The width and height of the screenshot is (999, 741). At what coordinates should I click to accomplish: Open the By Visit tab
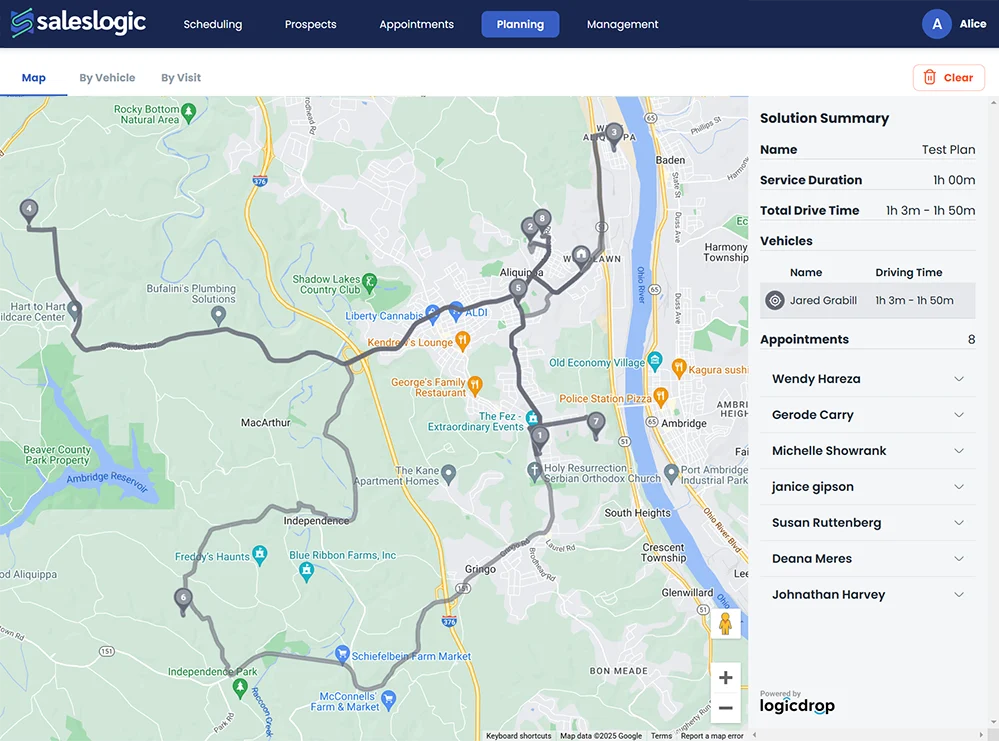click(181, 78)
